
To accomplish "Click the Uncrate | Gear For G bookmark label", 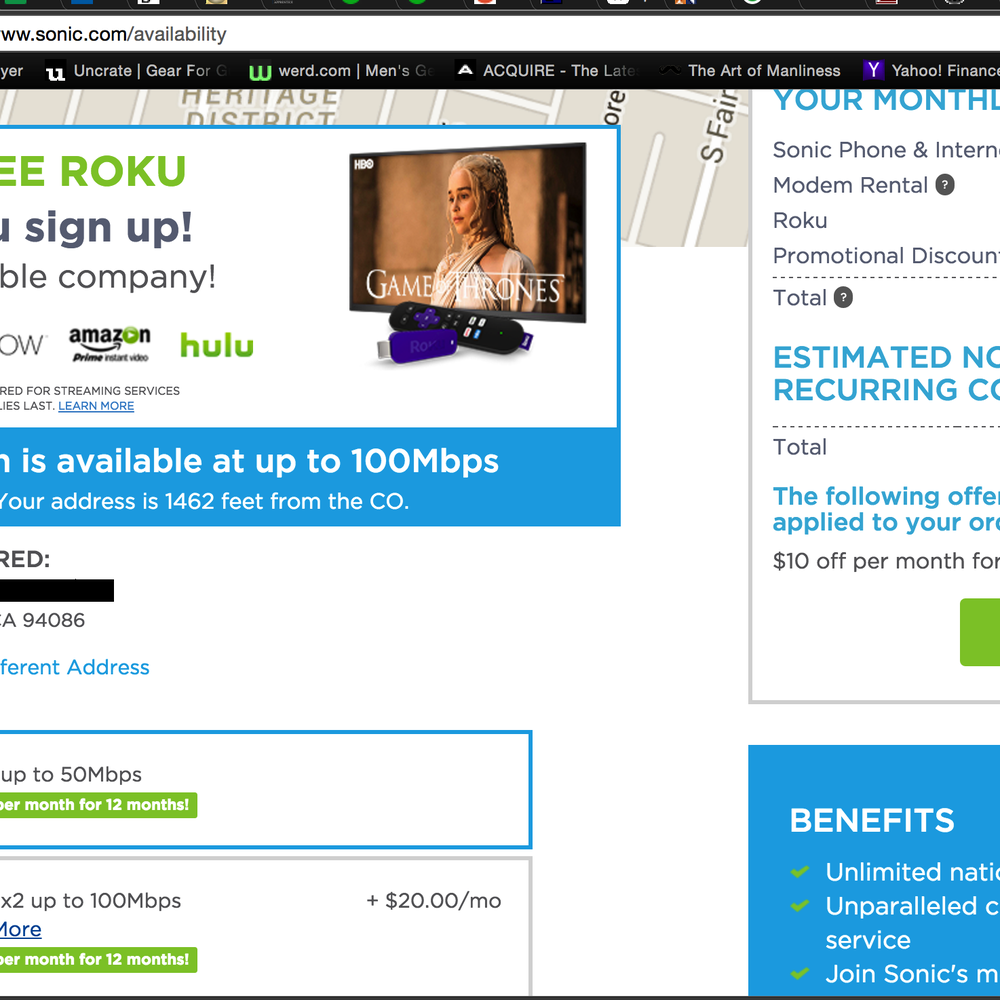I will (151, 71).
